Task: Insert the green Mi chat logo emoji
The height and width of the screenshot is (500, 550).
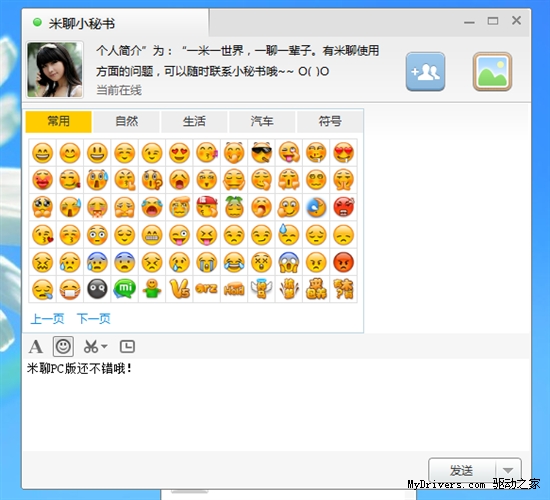Action: click(125, 289)
